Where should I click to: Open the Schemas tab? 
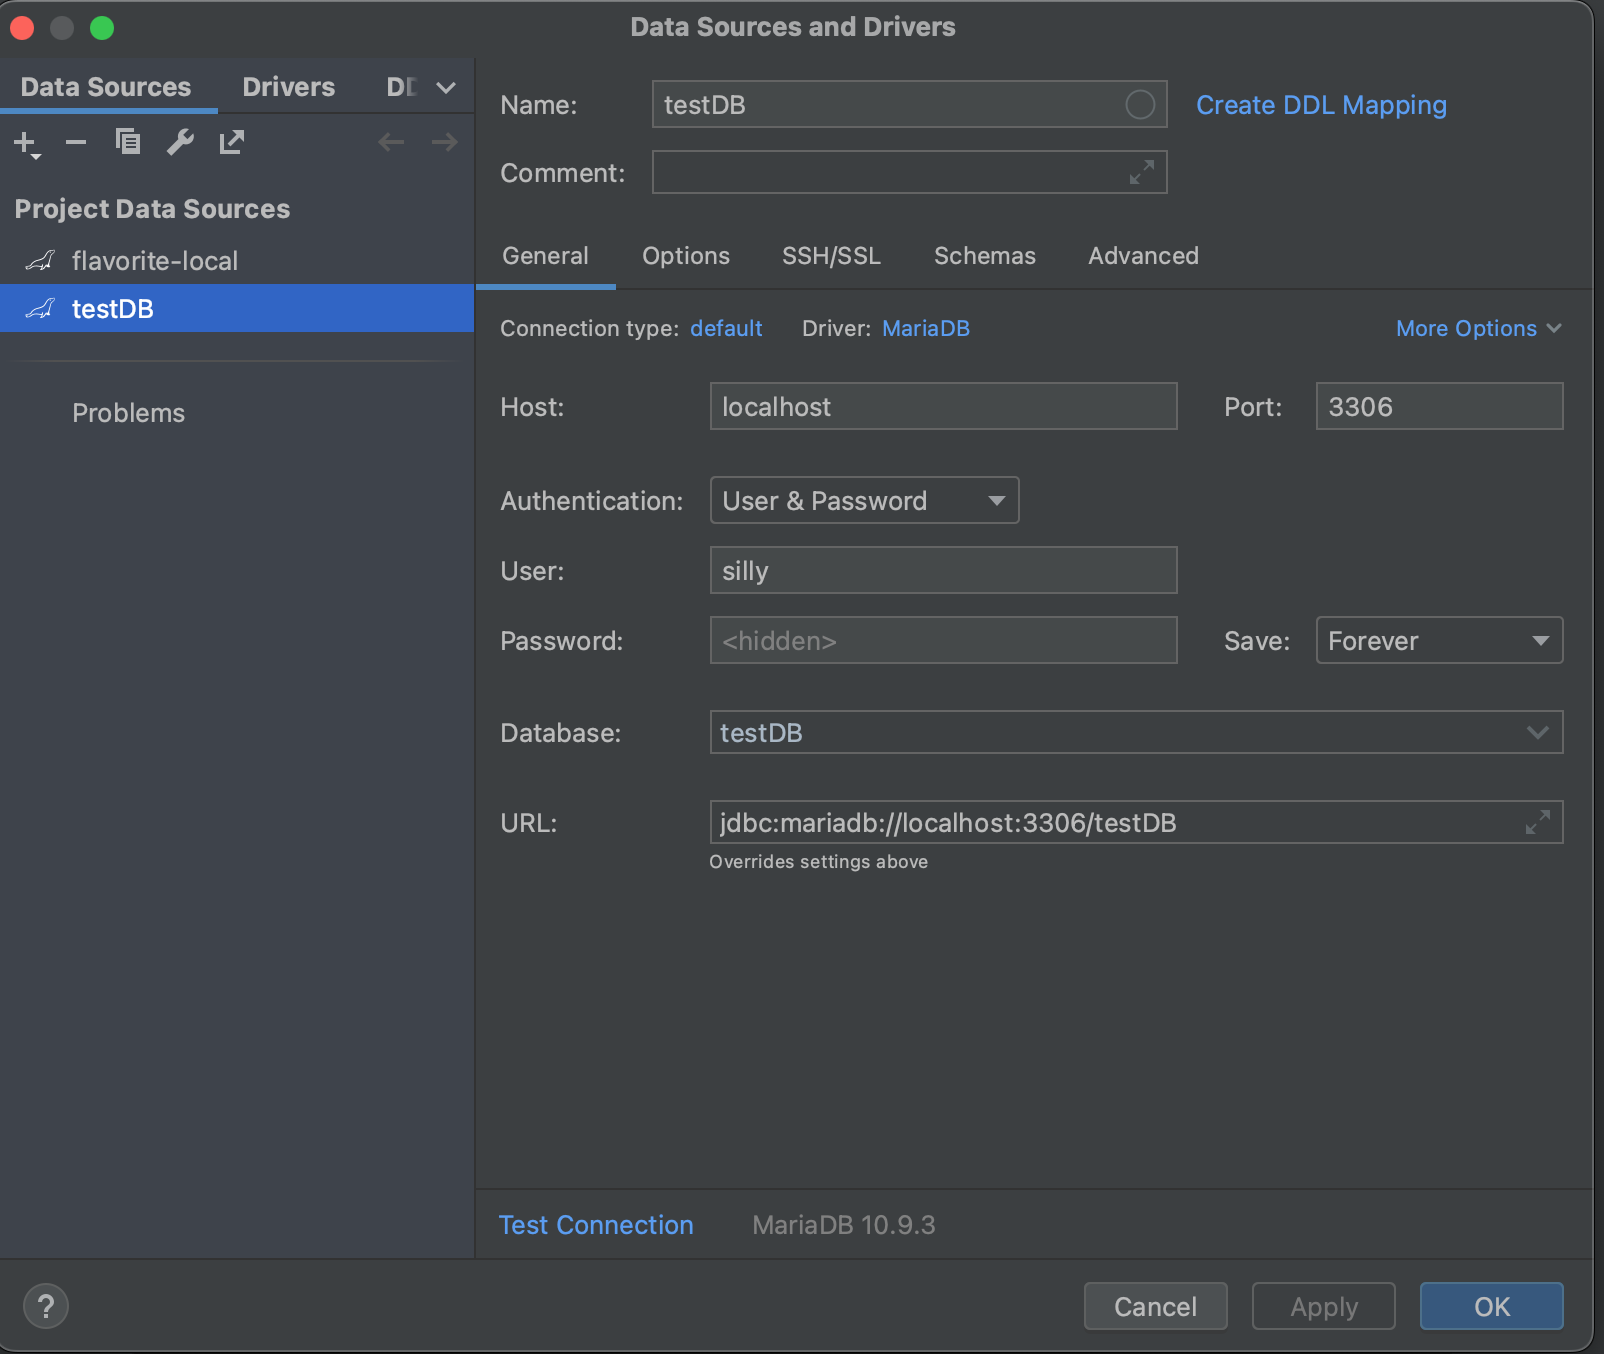click(x=985, y=256)
